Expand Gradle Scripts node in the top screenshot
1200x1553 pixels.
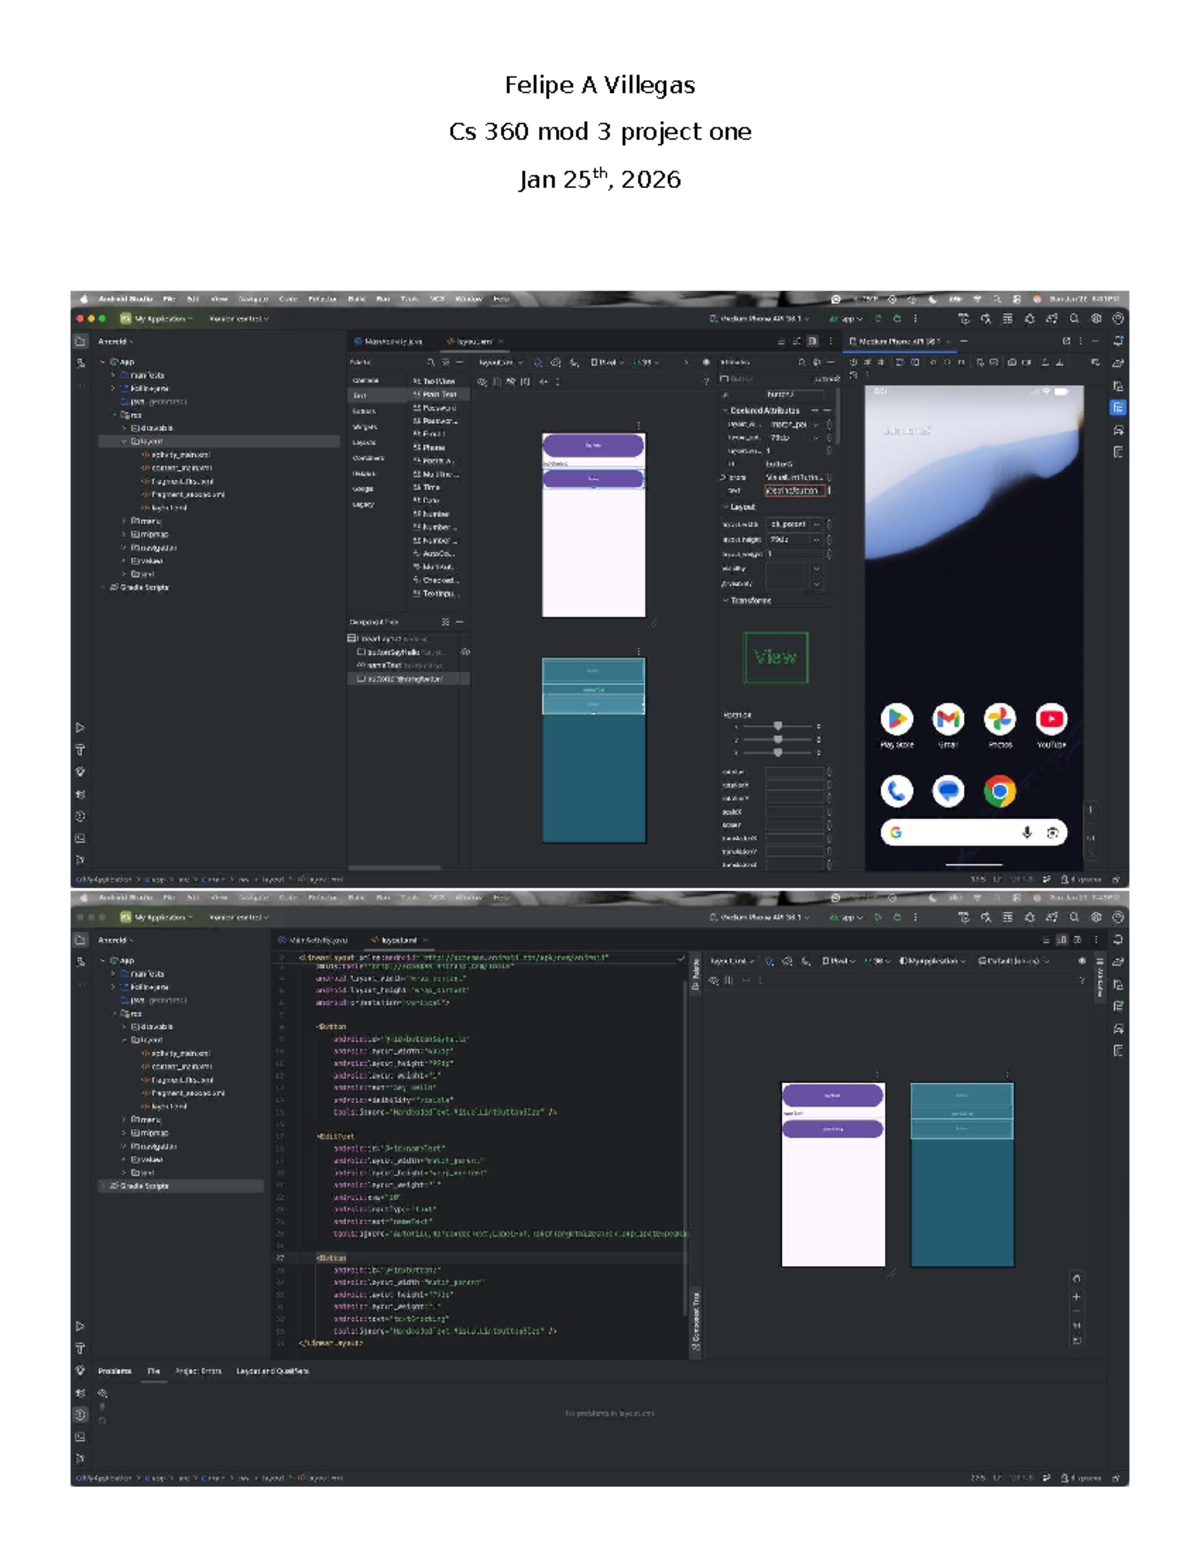(x=104, y=588)
